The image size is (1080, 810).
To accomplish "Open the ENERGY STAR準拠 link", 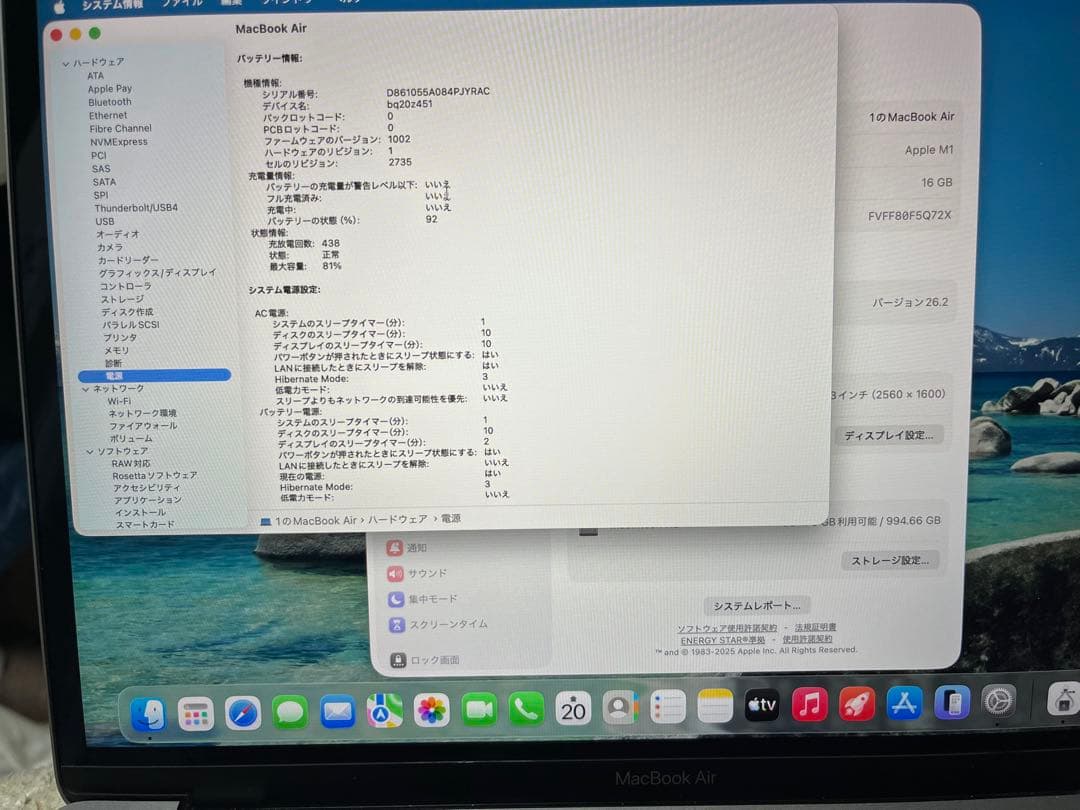I will tap(723, 641).
